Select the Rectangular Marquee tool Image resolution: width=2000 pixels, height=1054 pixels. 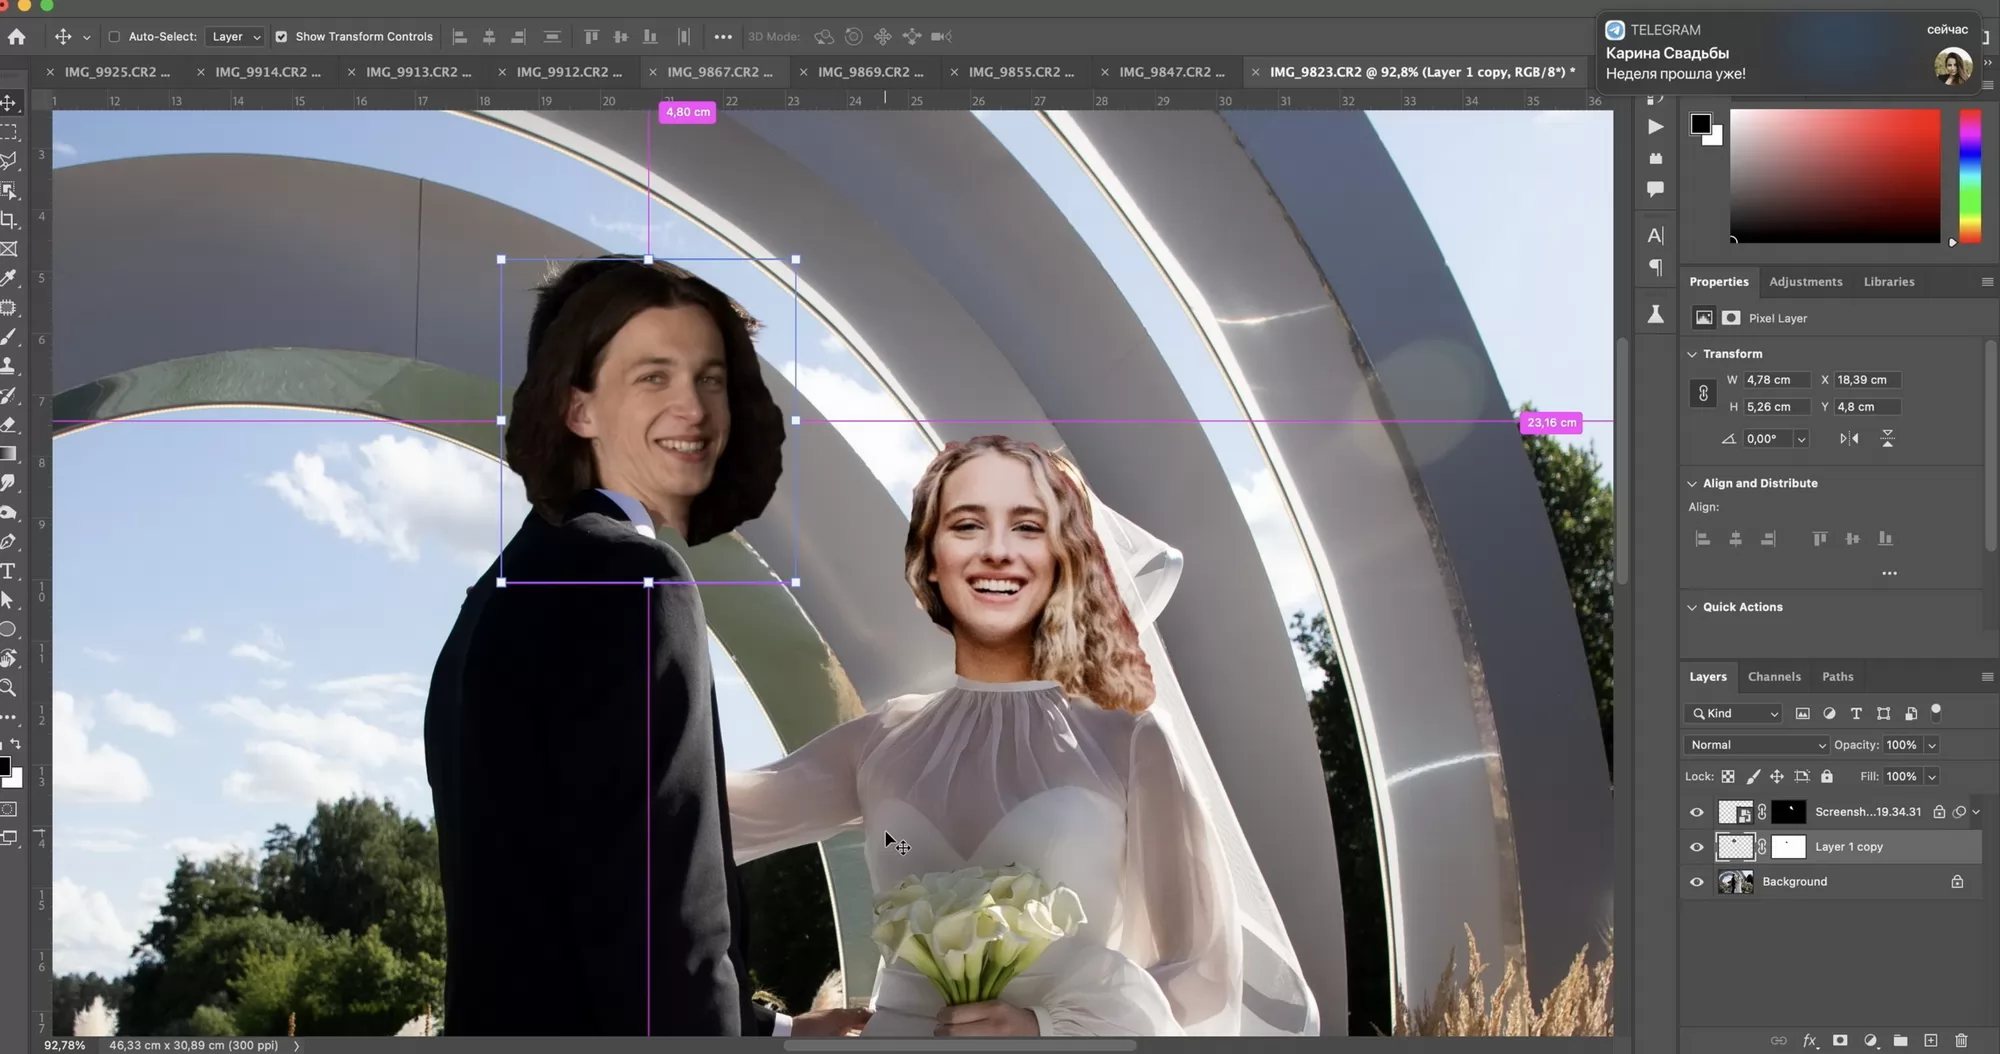point(9,132)
